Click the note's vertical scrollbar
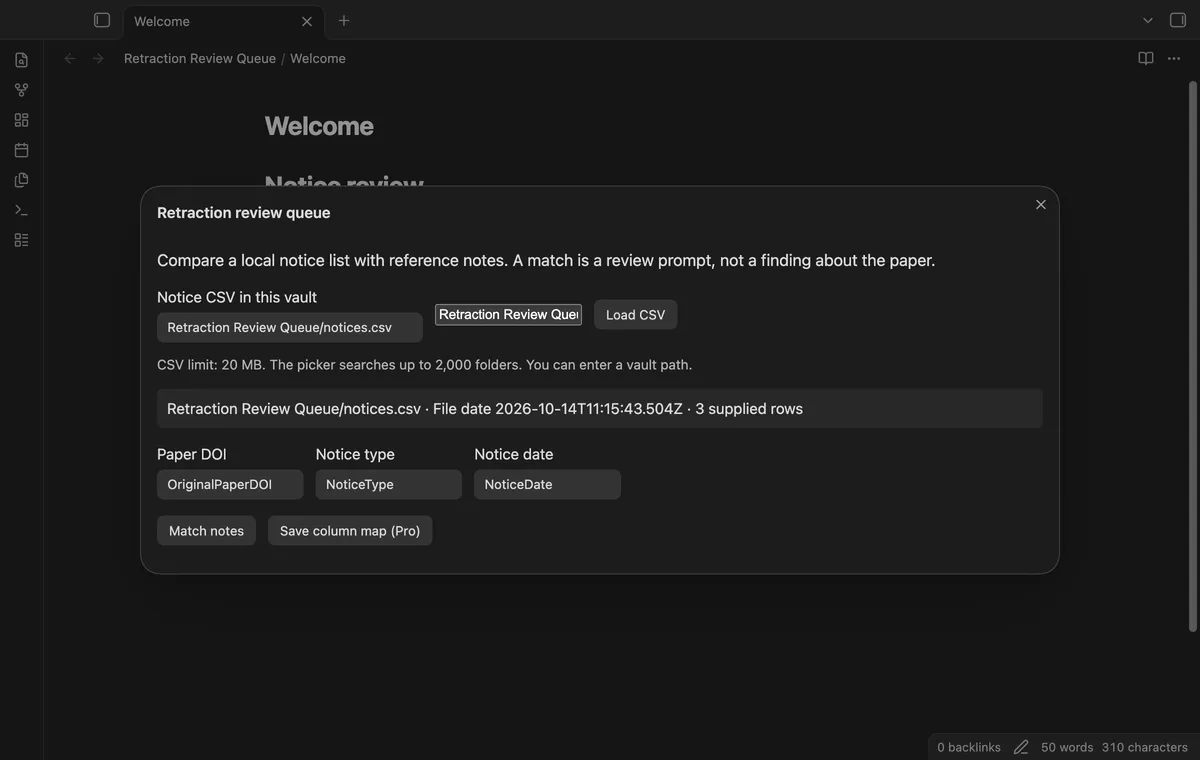Image resolution: width=1200 pixels, height=760 pixels. point(1191,356)
